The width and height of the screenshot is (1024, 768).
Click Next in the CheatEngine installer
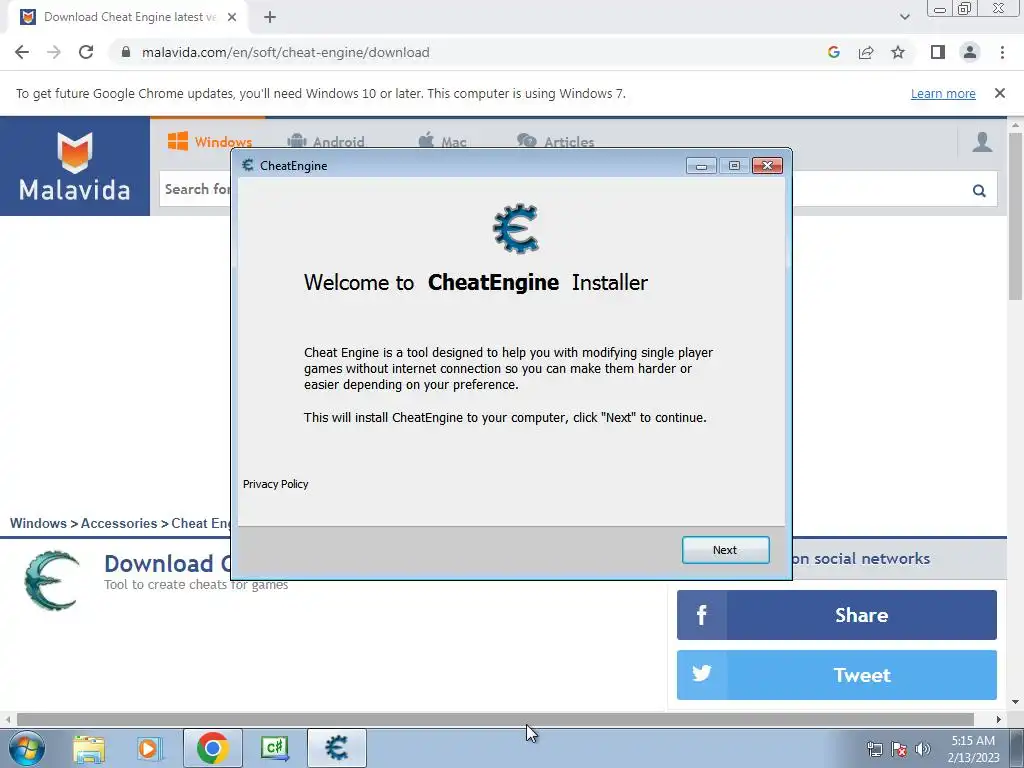(726, 550)
